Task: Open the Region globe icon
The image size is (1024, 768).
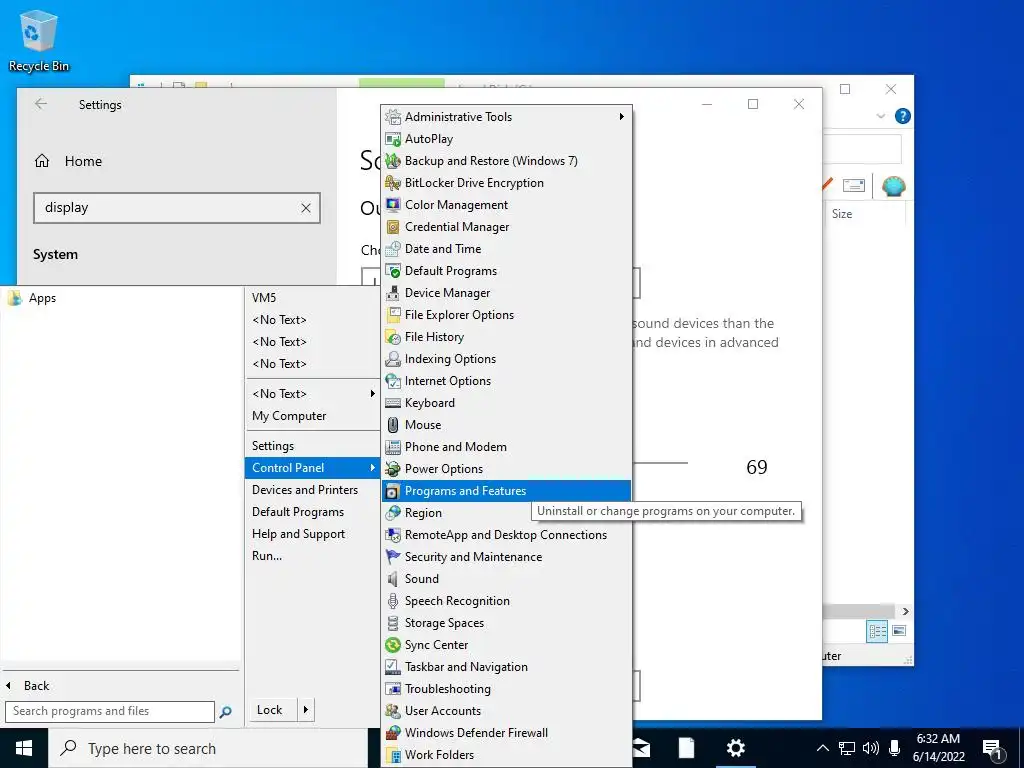Action: click(x=392, y=513)
